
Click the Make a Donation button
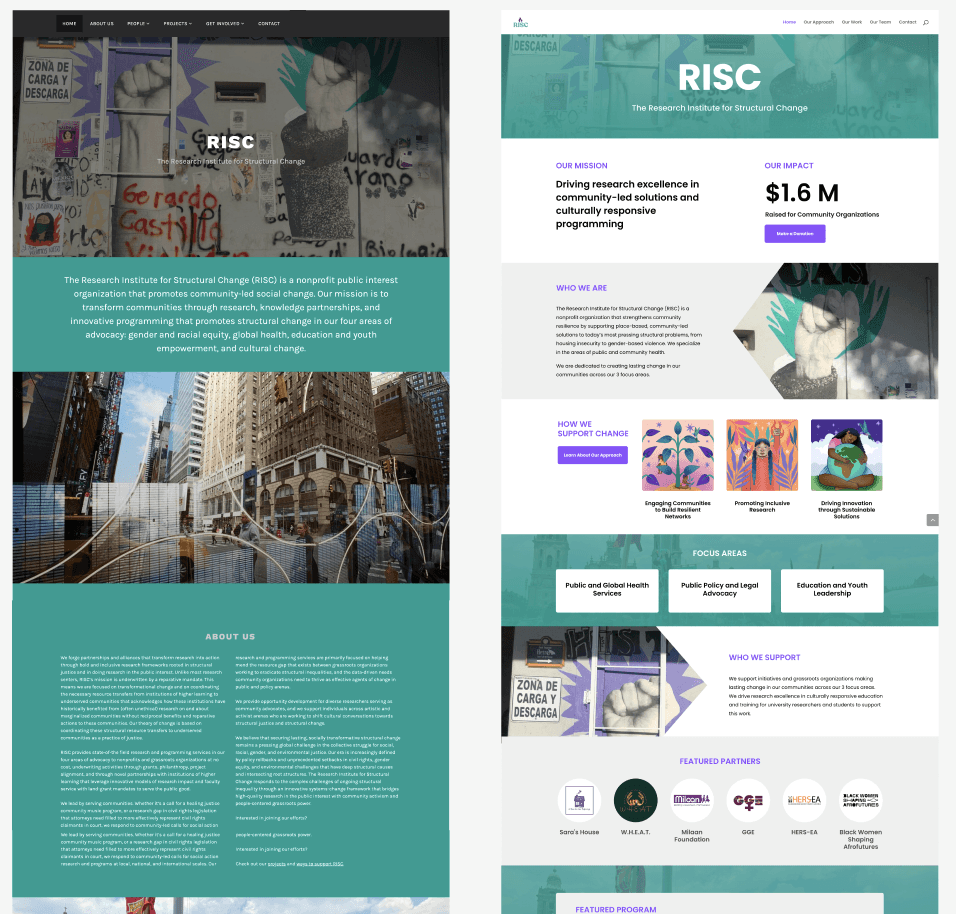pos(794,233)
